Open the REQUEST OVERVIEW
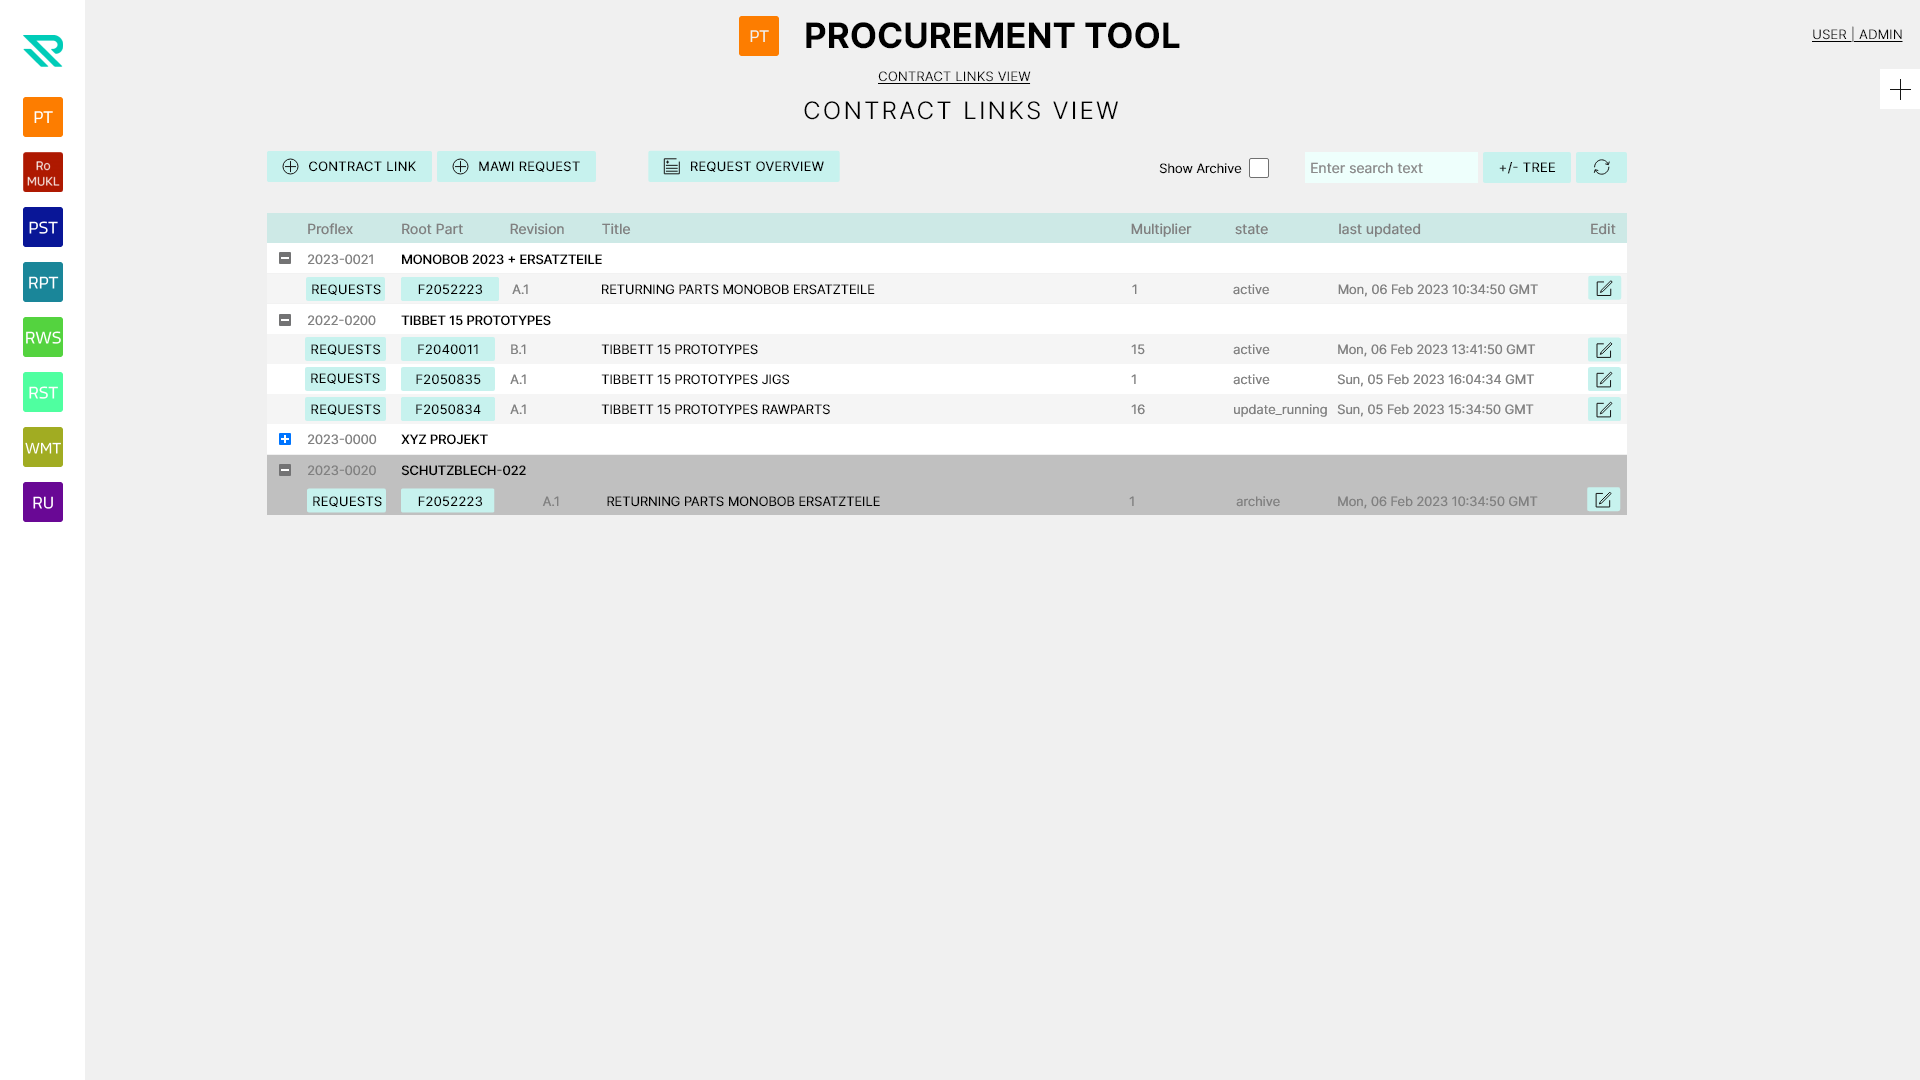 click(x=743, y=166)
